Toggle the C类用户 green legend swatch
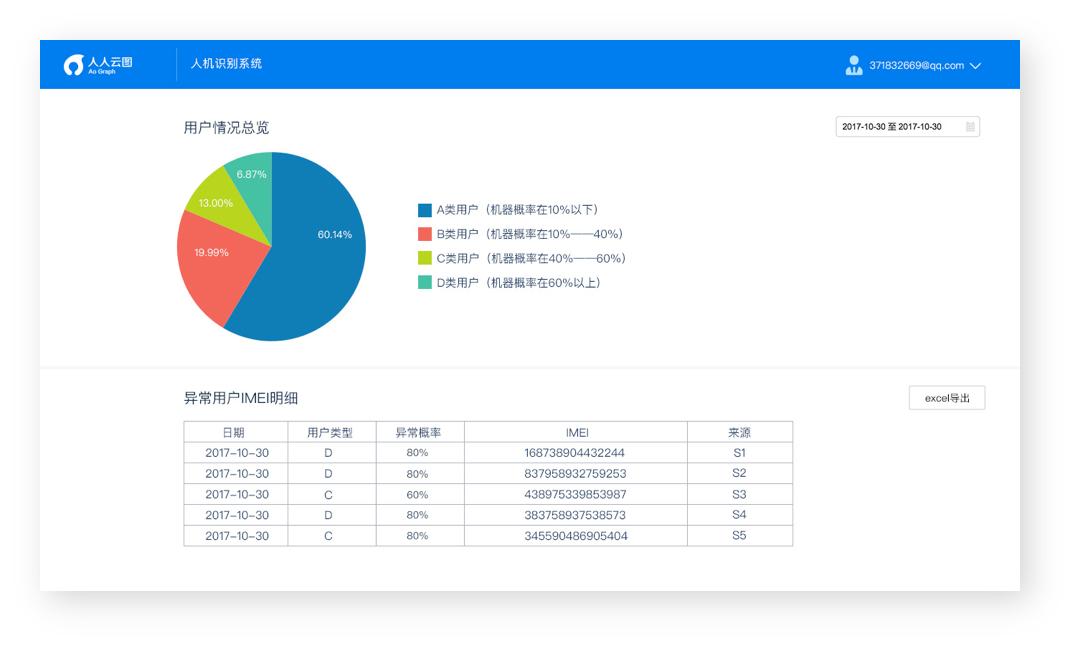This screenshot has height=648, width=1077. (x=424, y=258)
